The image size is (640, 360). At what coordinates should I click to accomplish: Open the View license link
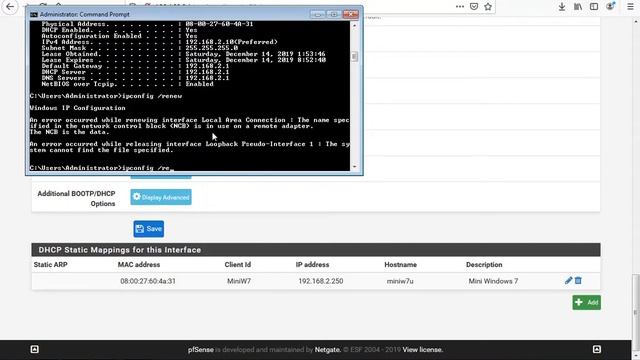(423, 350)
